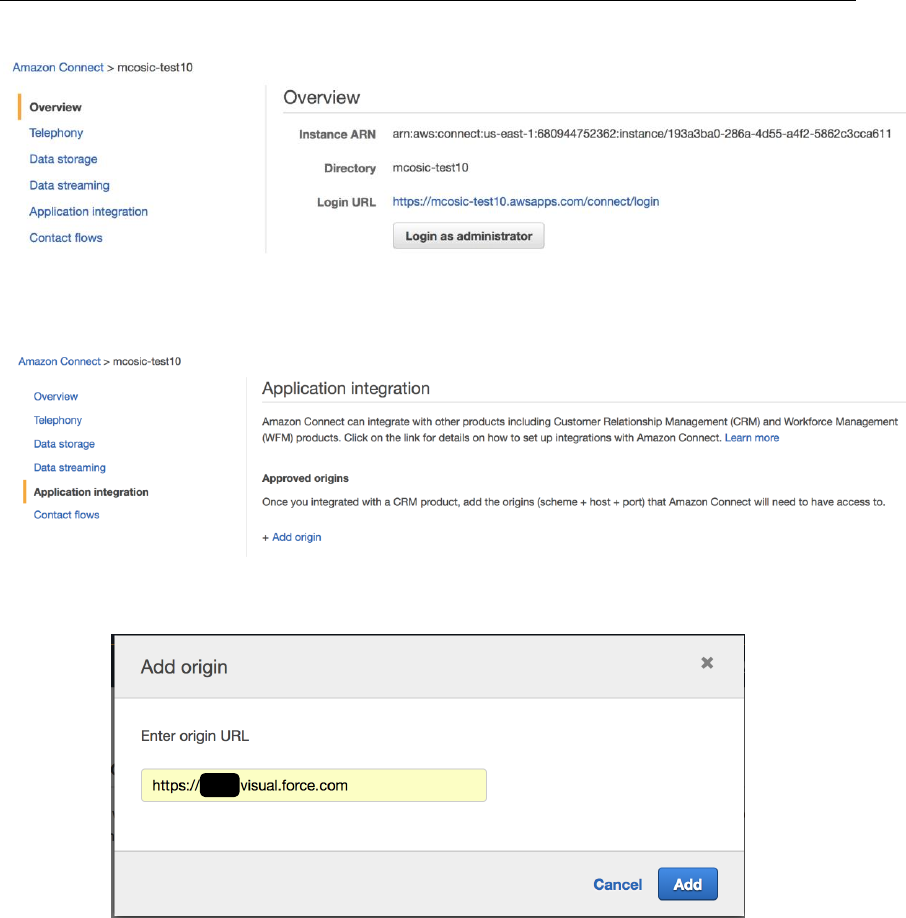This screenshot has width=906, height=918.
Task: Cancel the Add origin dialog
Action: (x=617, y=884)
